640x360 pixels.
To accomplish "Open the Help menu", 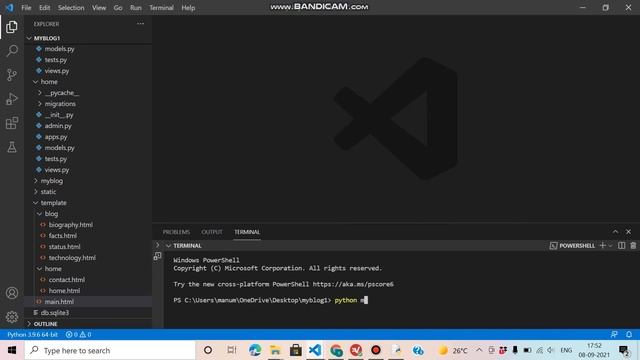I will [x=188, y=8].
